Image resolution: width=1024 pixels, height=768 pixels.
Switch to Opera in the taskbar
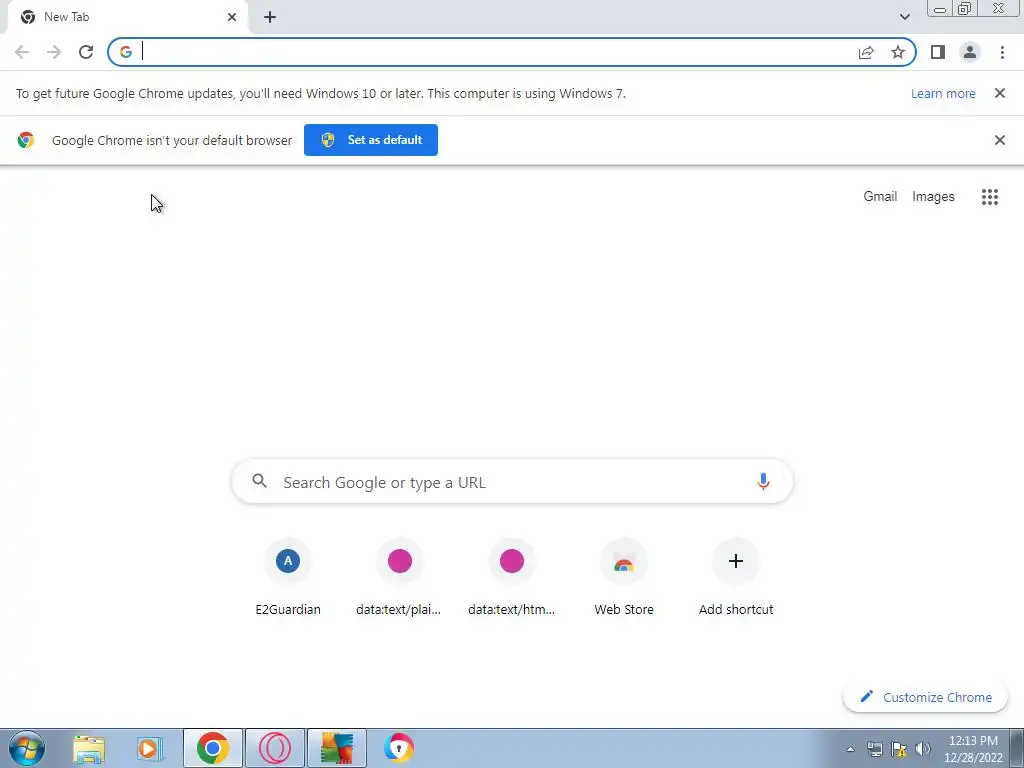274,748
